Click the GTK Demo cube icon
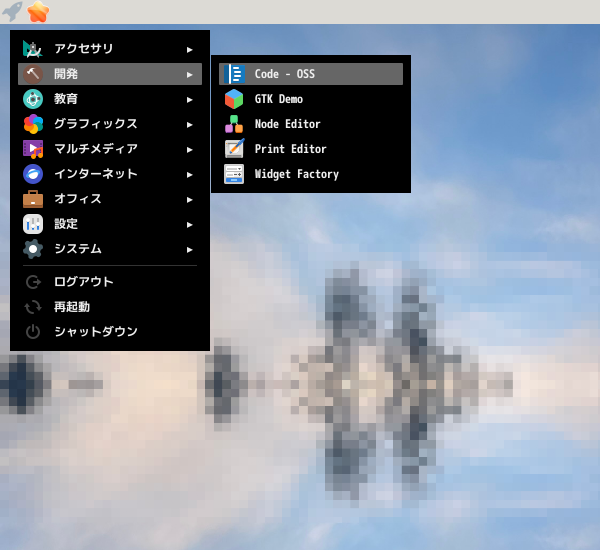The image size is (600, 550). [x=234, y=99]
